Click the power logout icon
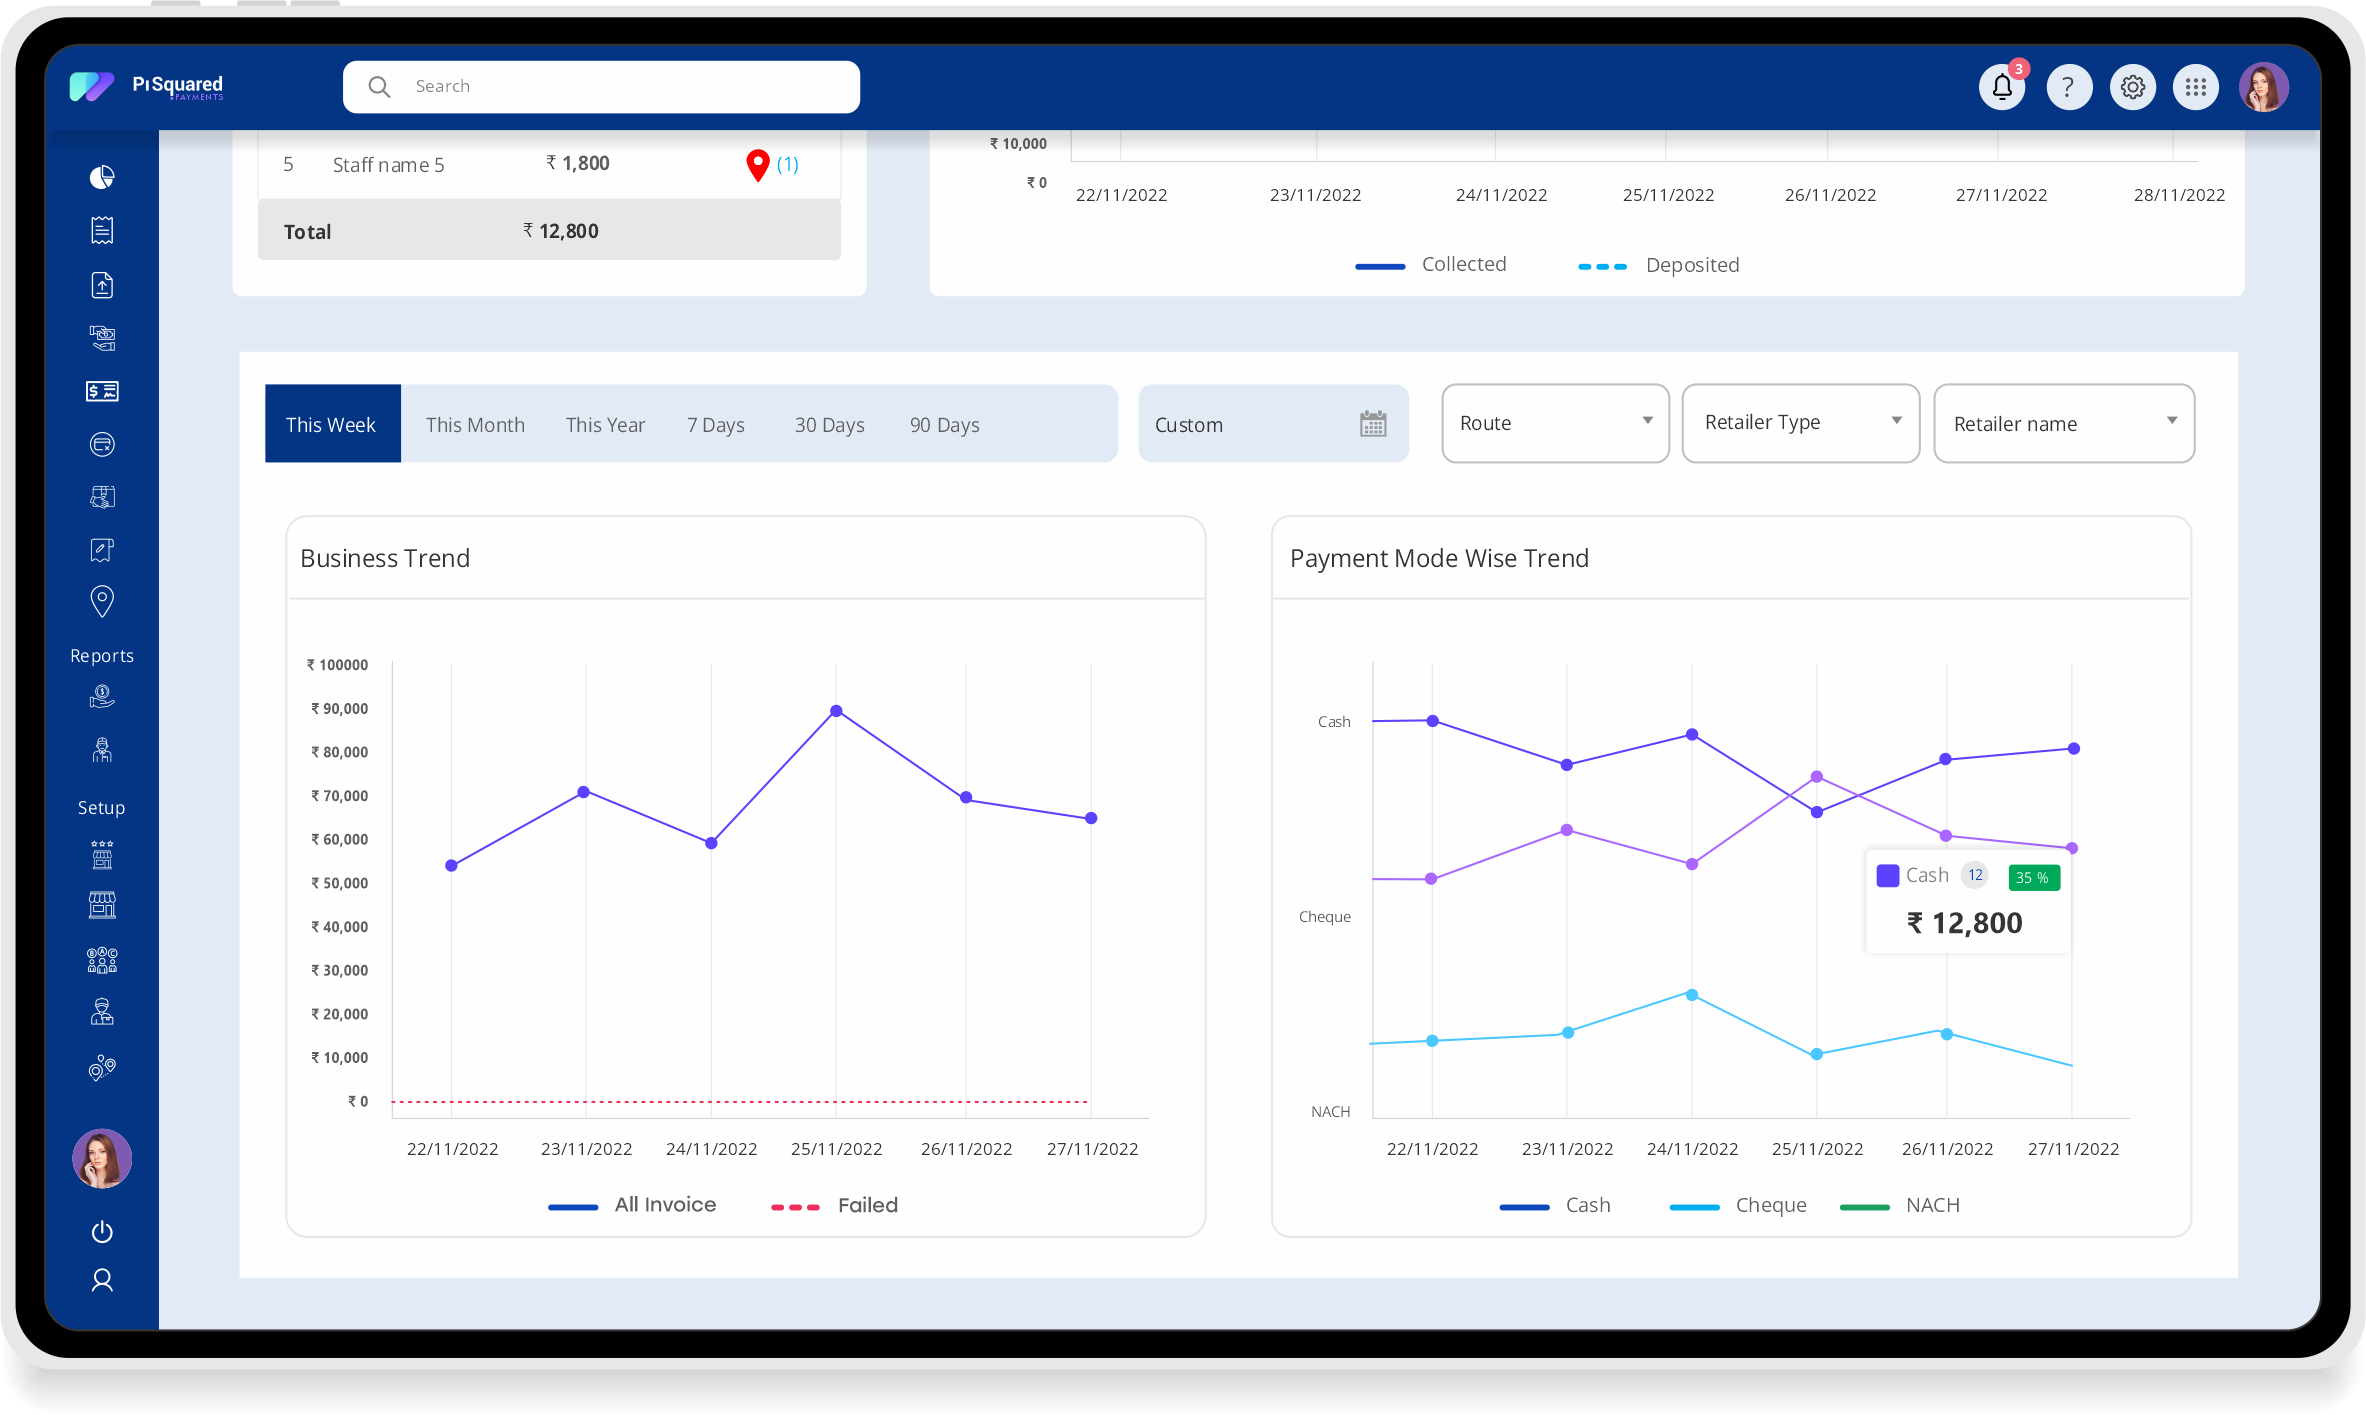The width and height of the screenshot is (2366, 1415). pos(102,1232)
